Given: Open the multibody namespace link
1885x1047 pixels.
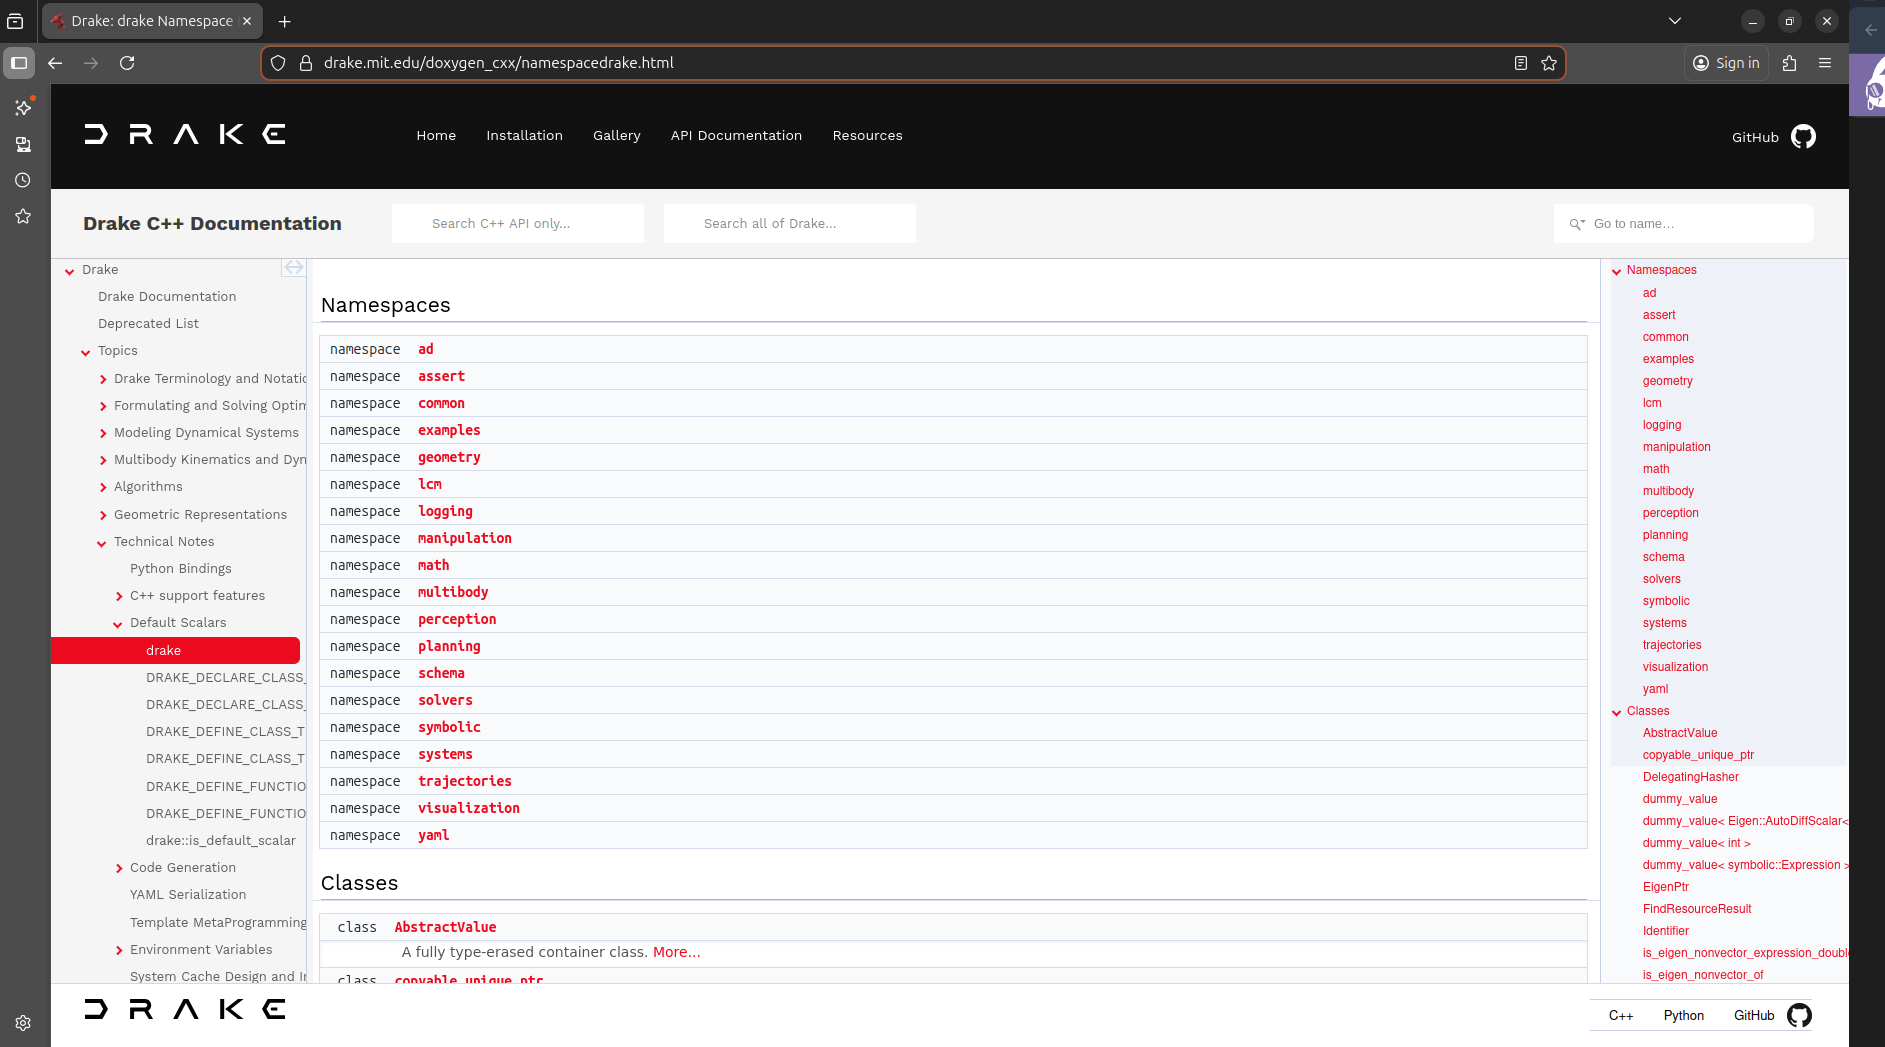Looking at the screenshot, I should tap(453, 592).
